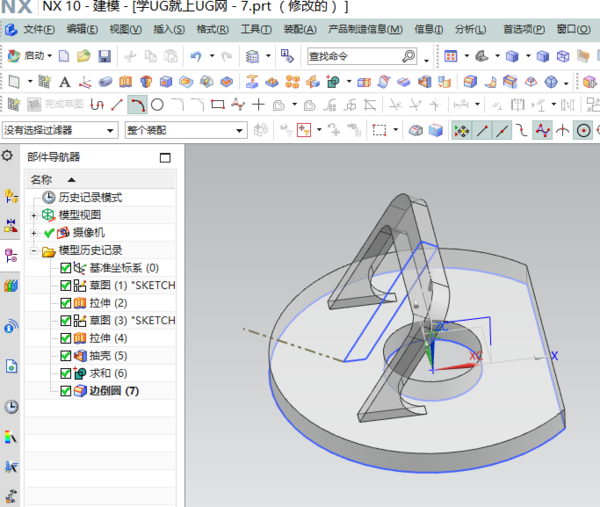Screen dimensions: 600x507
Task: Select the sketch rectangle tool
Action: click(x=218, y=104)
